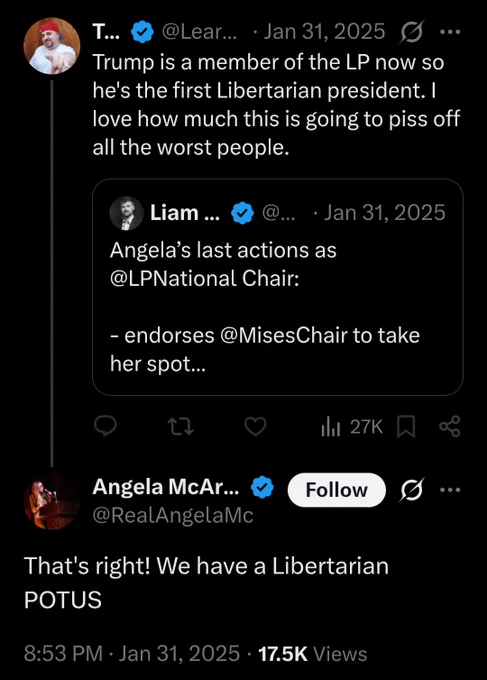
Task: Open the 17.5K Views count
Action: [x=313, y=654]
